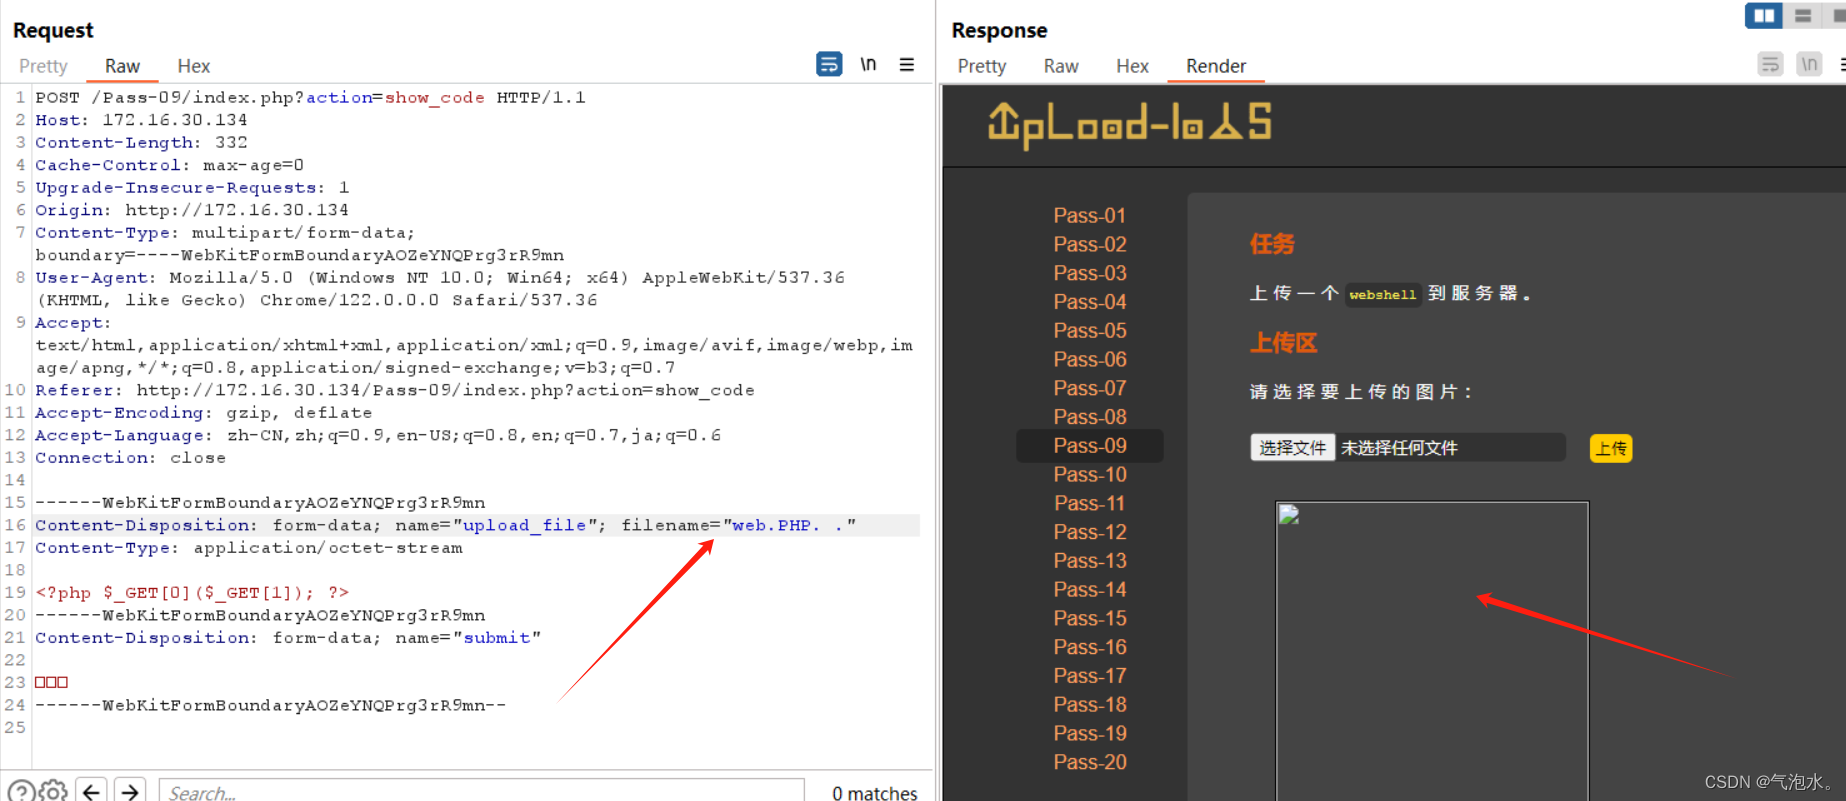Screen dimensions: 1846x801
Task: Open Pass-03 link
Action: click(1089, 273)
